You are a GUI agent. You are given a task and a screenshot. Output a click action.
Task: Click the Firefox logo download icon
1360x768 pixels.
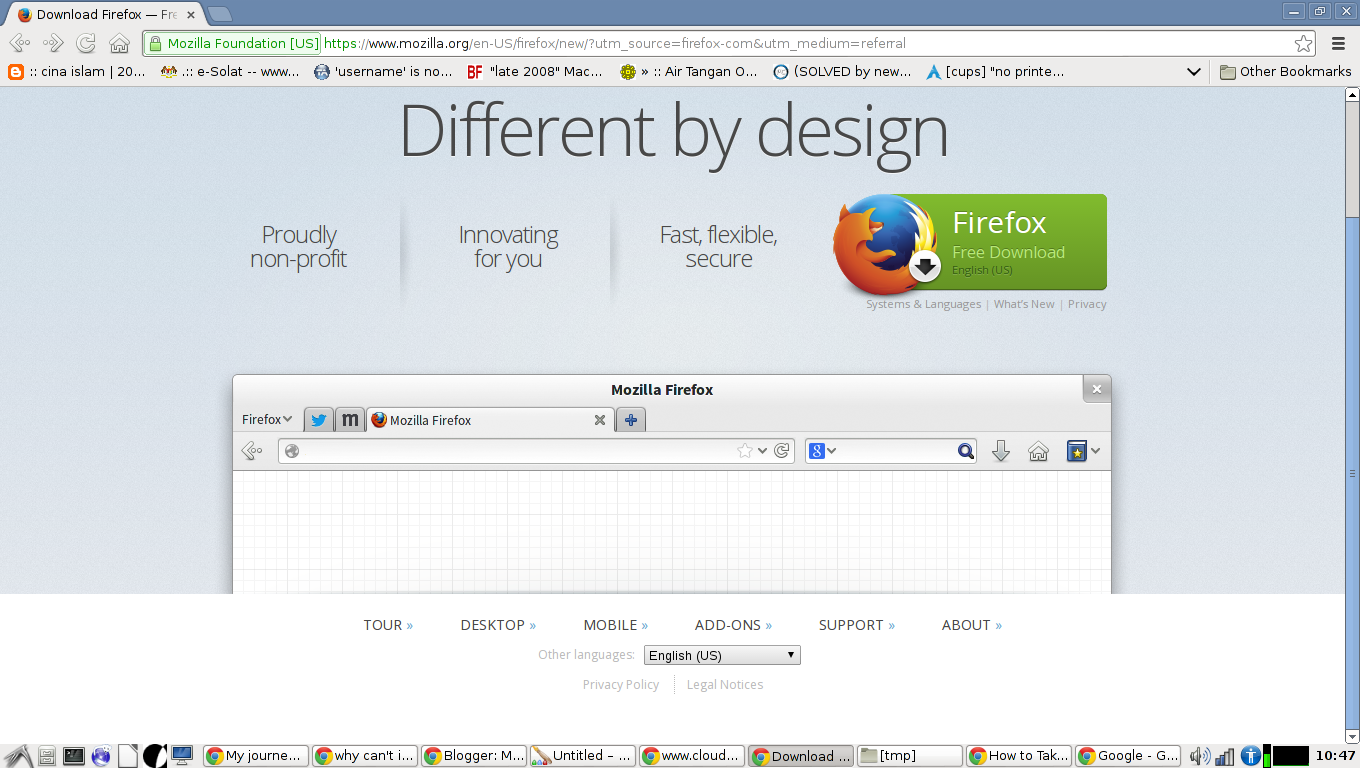click(885, 243)
